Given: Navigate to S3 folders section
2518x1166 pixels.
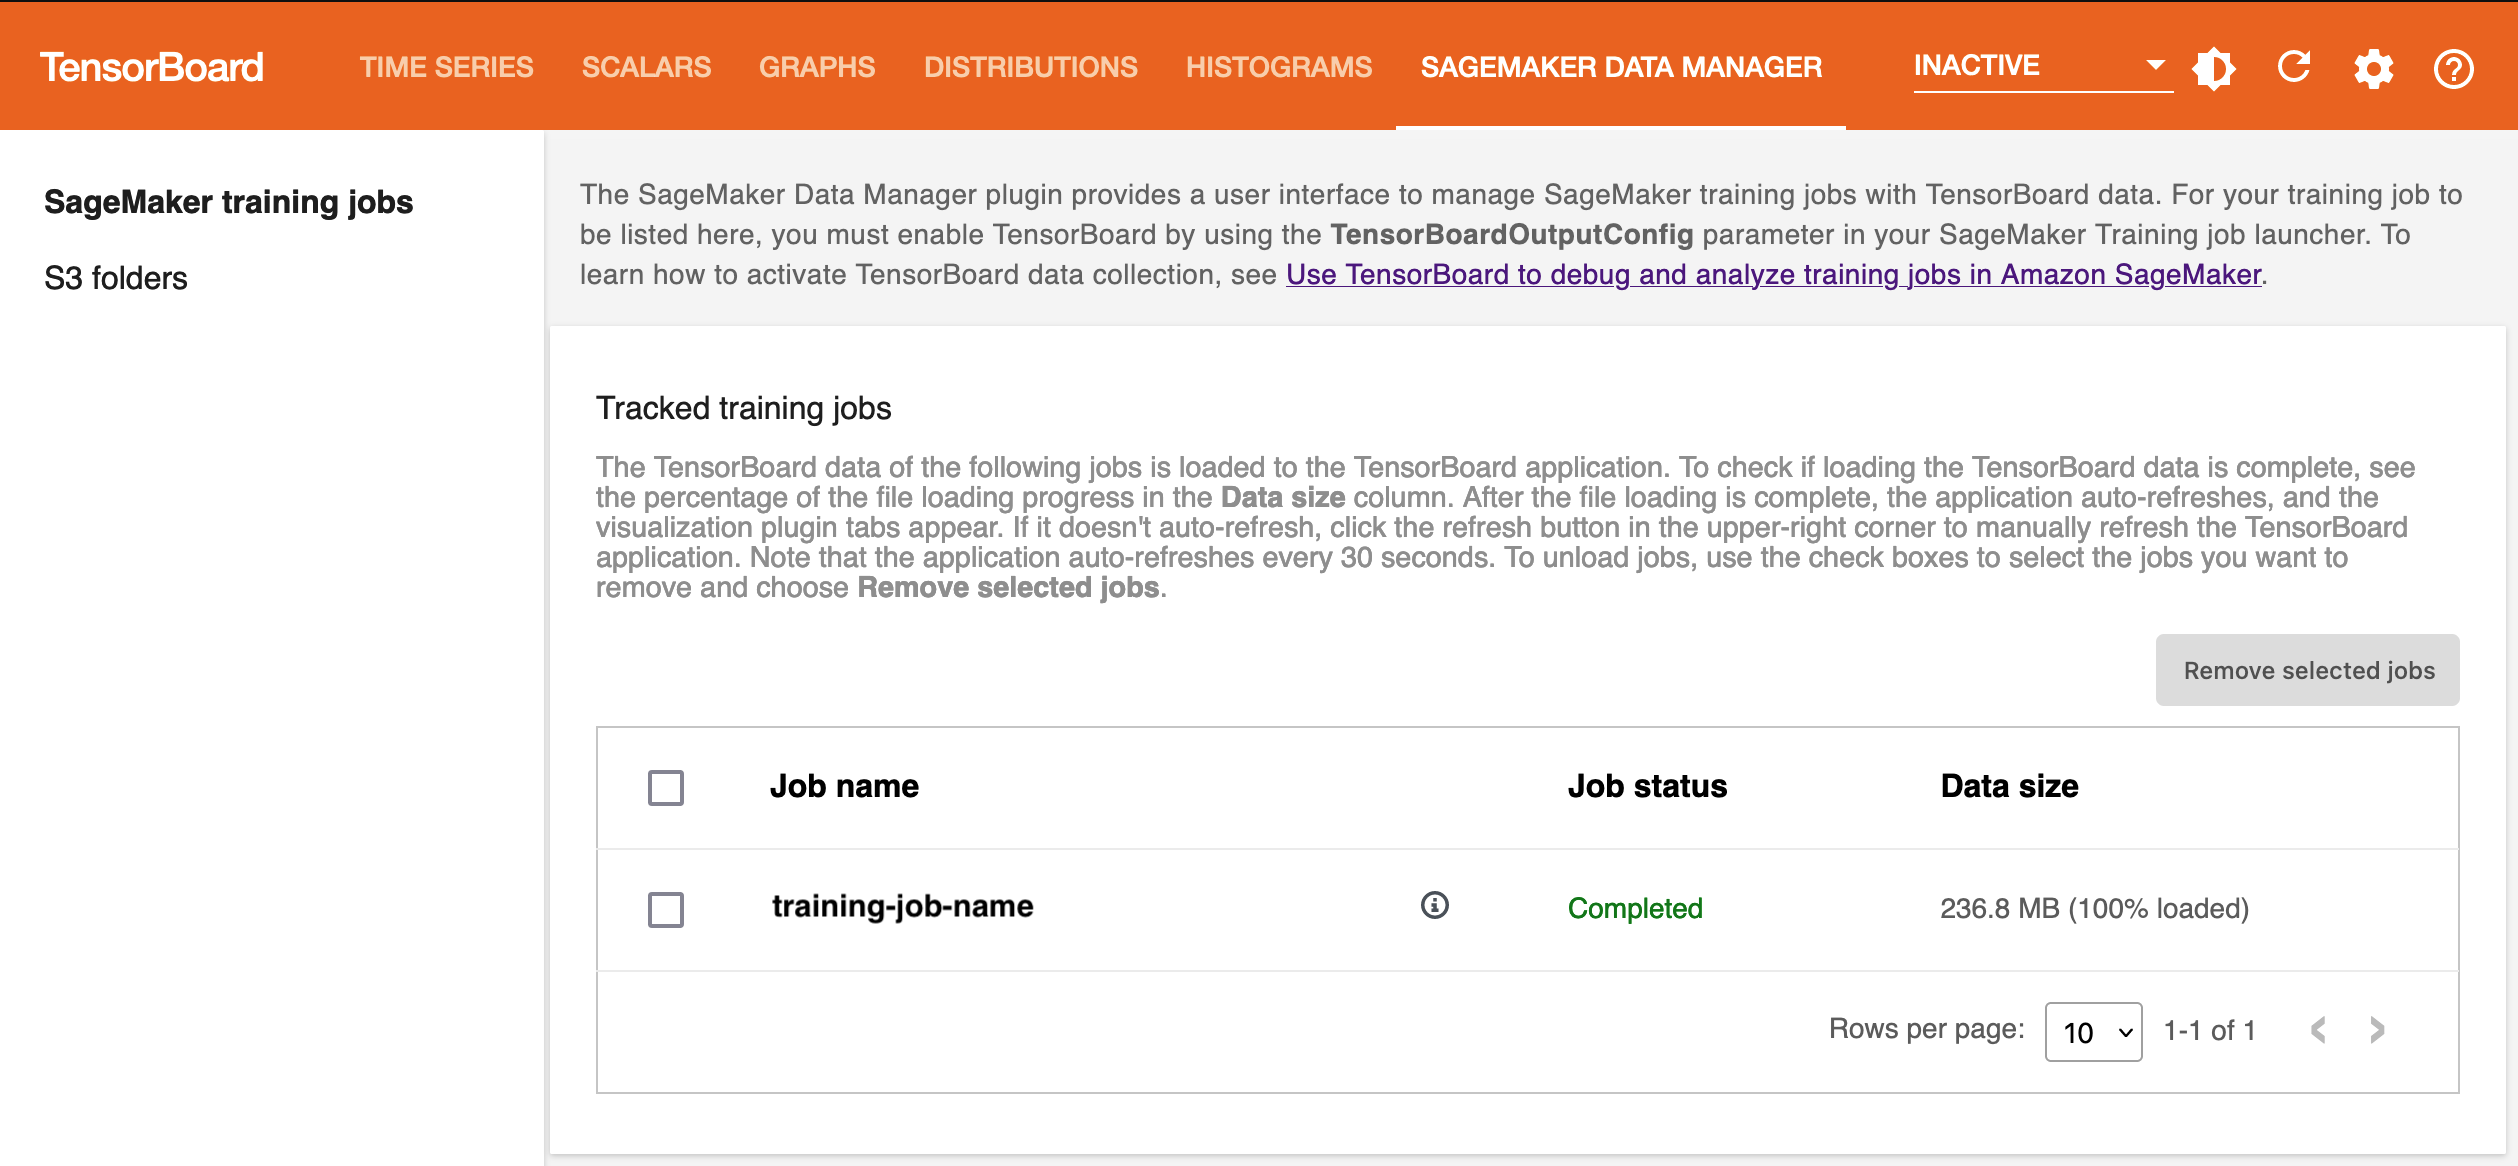Looking at the screenshot, I should click(x=116, y=276).
